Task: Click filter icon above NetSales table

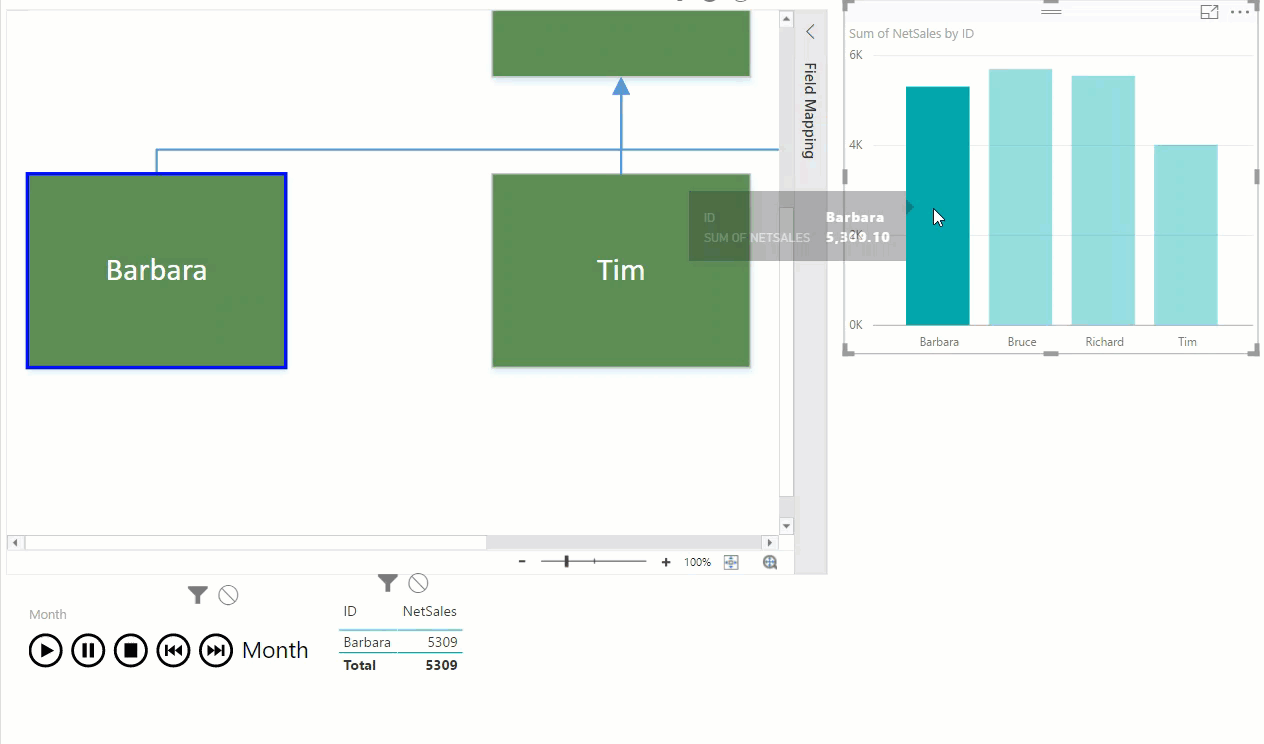Action: (x=388, y=582)
